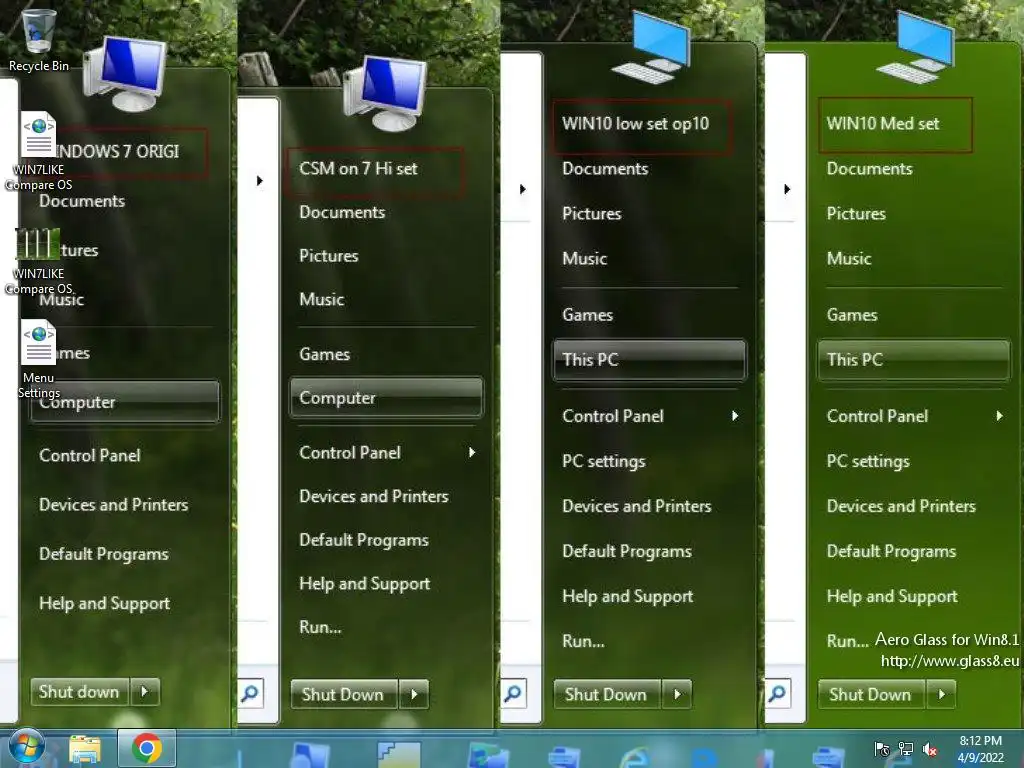The image size is (1024, 768).
Task: Open Devices and Printers in WIN10 Med set menu
Action: pyautogui.click(x=901, y=506)
